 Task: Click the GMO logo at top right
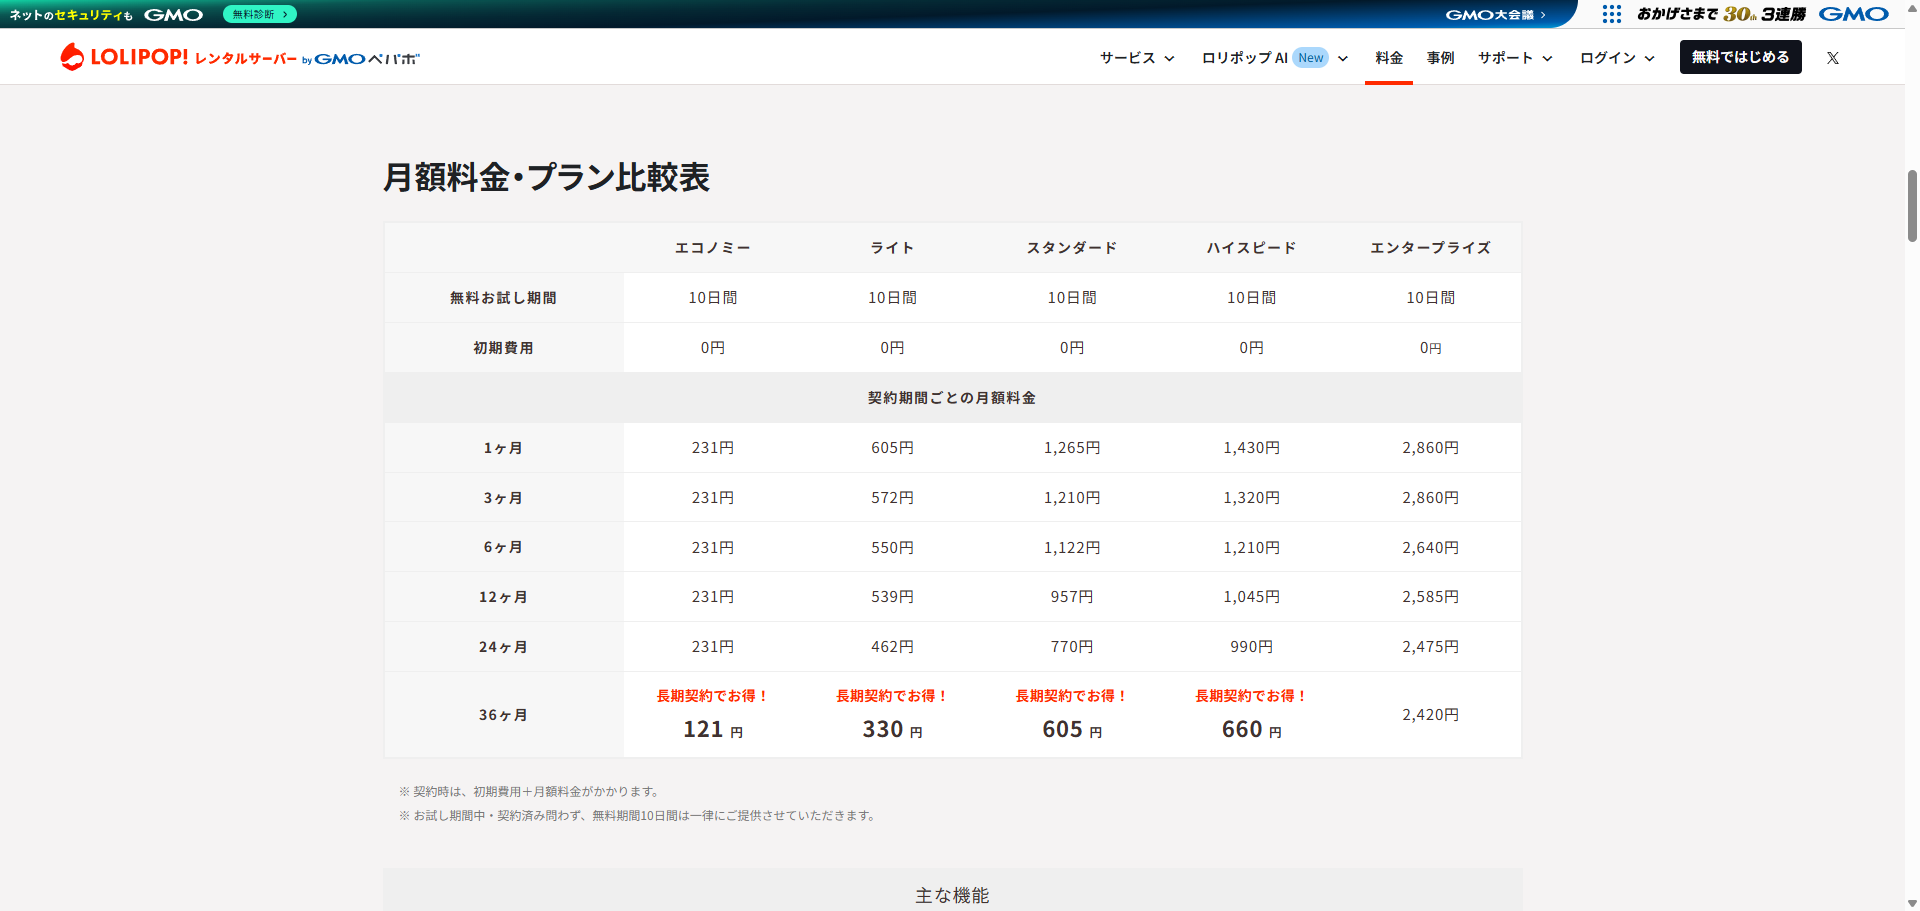tap(1853, 14)
